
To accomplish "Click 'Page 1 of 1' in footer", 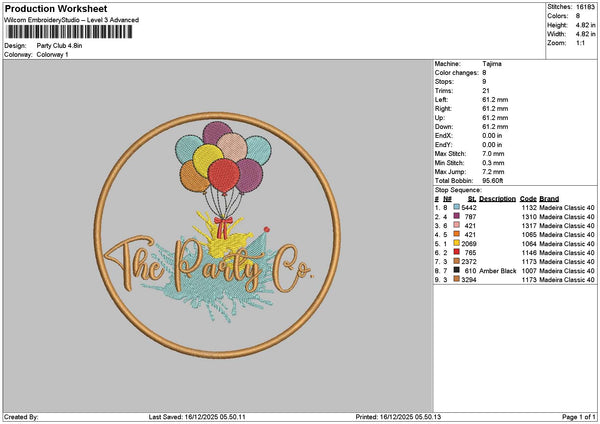I will coord(579,417).
